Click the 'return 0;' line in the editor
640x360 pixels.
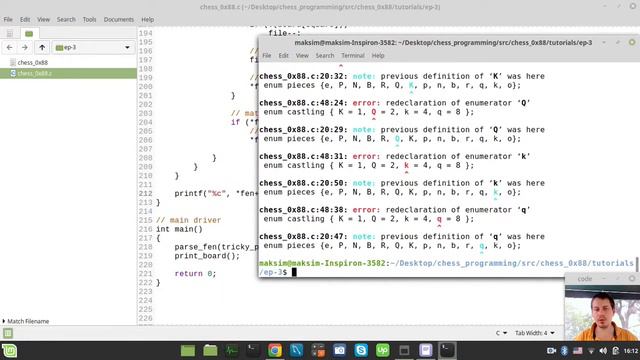click(x=195, y=274)
